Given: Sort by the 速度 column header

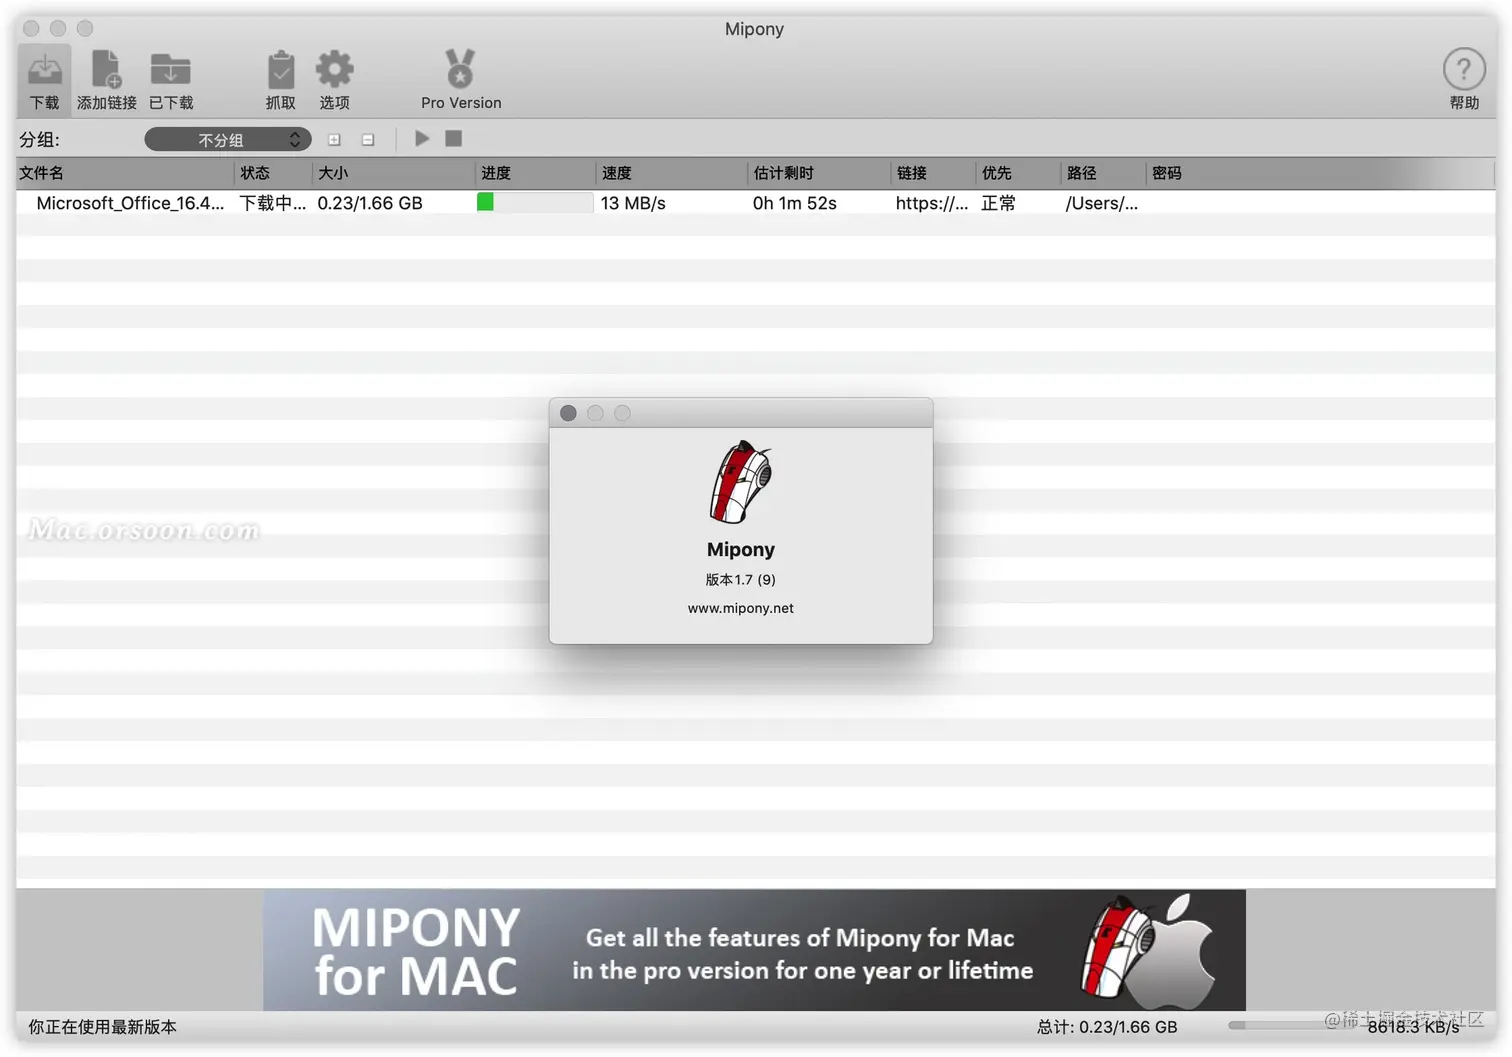Looking at the screenshot, I should pos(672,173).
